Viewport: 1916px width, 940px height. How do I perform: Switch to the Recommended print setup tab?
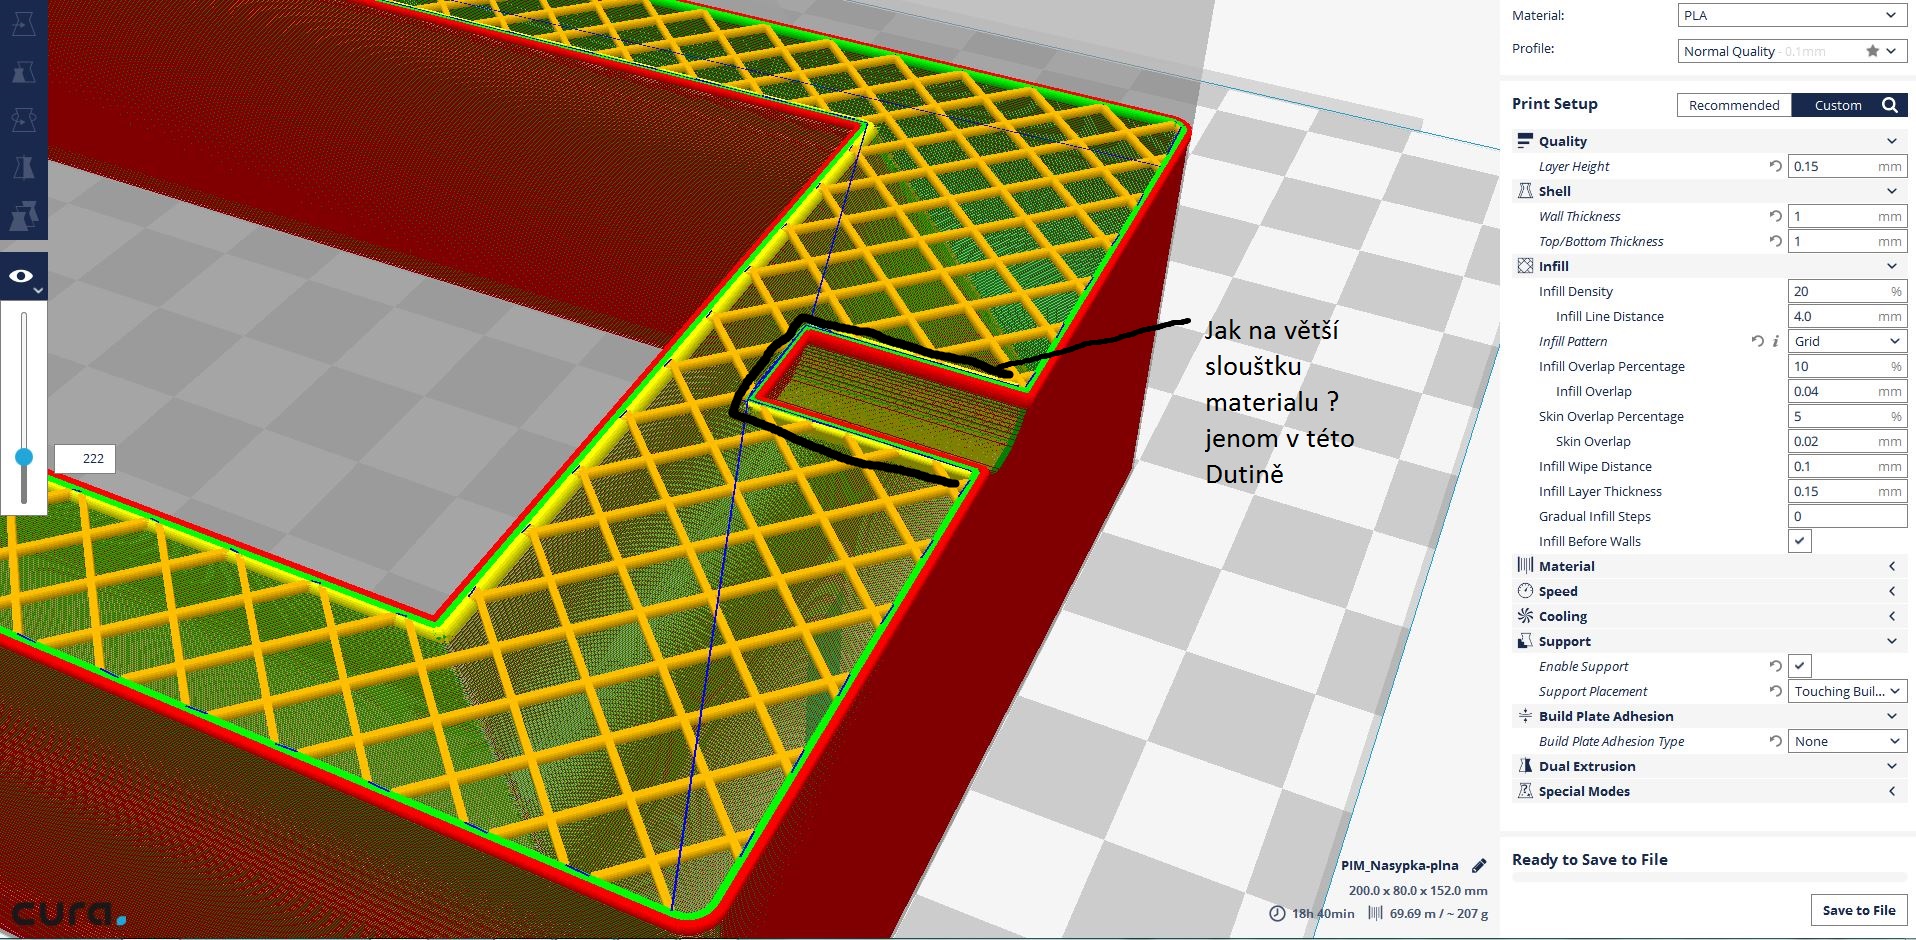[x=1733, y=105]
